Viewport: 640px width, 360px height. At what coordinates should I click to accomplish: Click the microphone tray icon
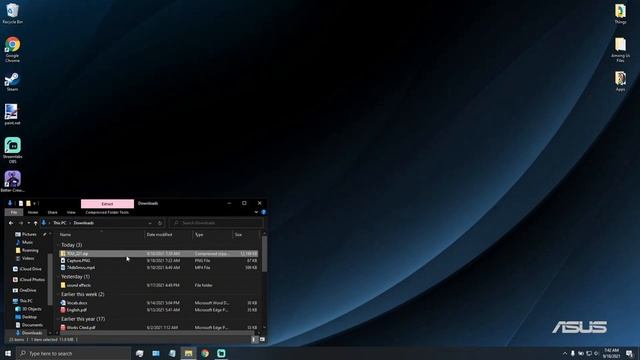pos(573,353)
